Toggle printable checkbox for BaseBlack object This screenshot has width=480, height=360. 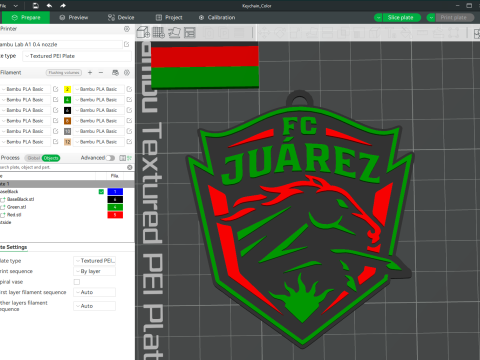pyautogui.click(x=101, y=191)
